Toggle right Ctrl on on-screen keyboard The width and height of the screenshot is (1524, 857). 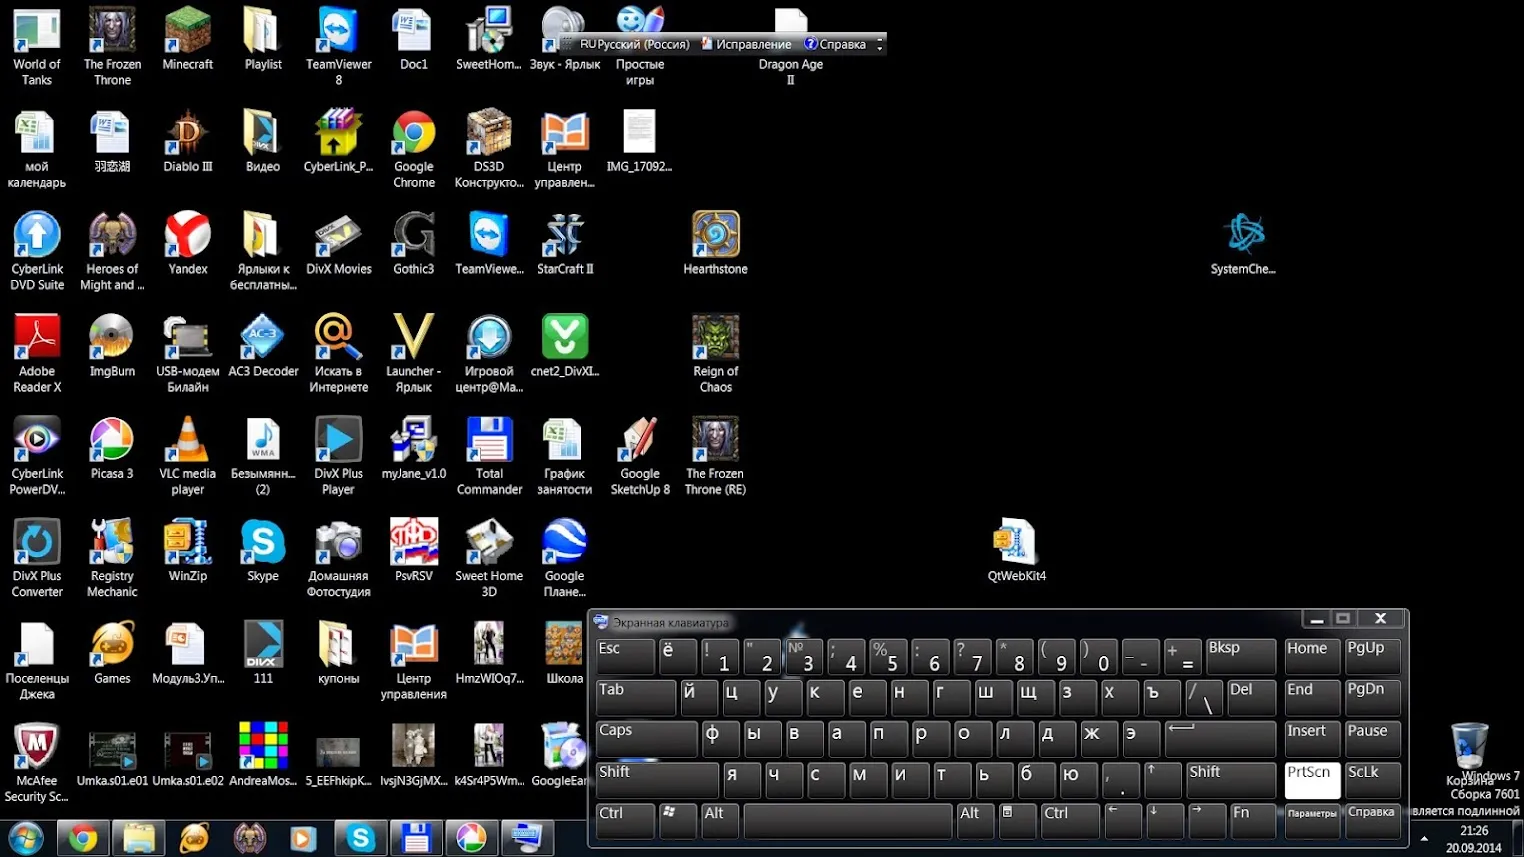(1069, 821)
